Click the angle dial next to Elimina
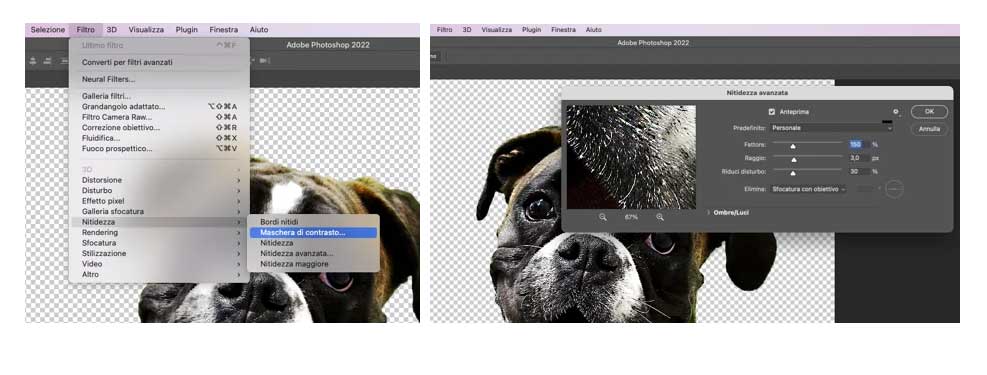 coord(894,189)
